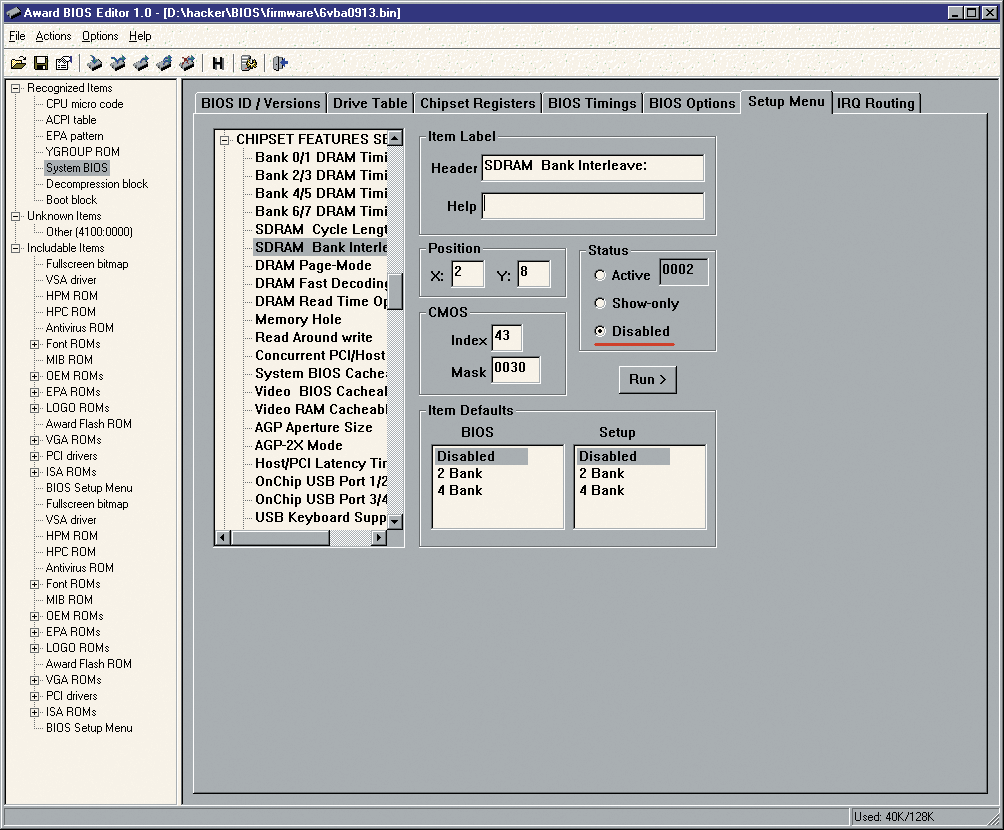Click the Used: 40K/128K status text

click(894, 817)
